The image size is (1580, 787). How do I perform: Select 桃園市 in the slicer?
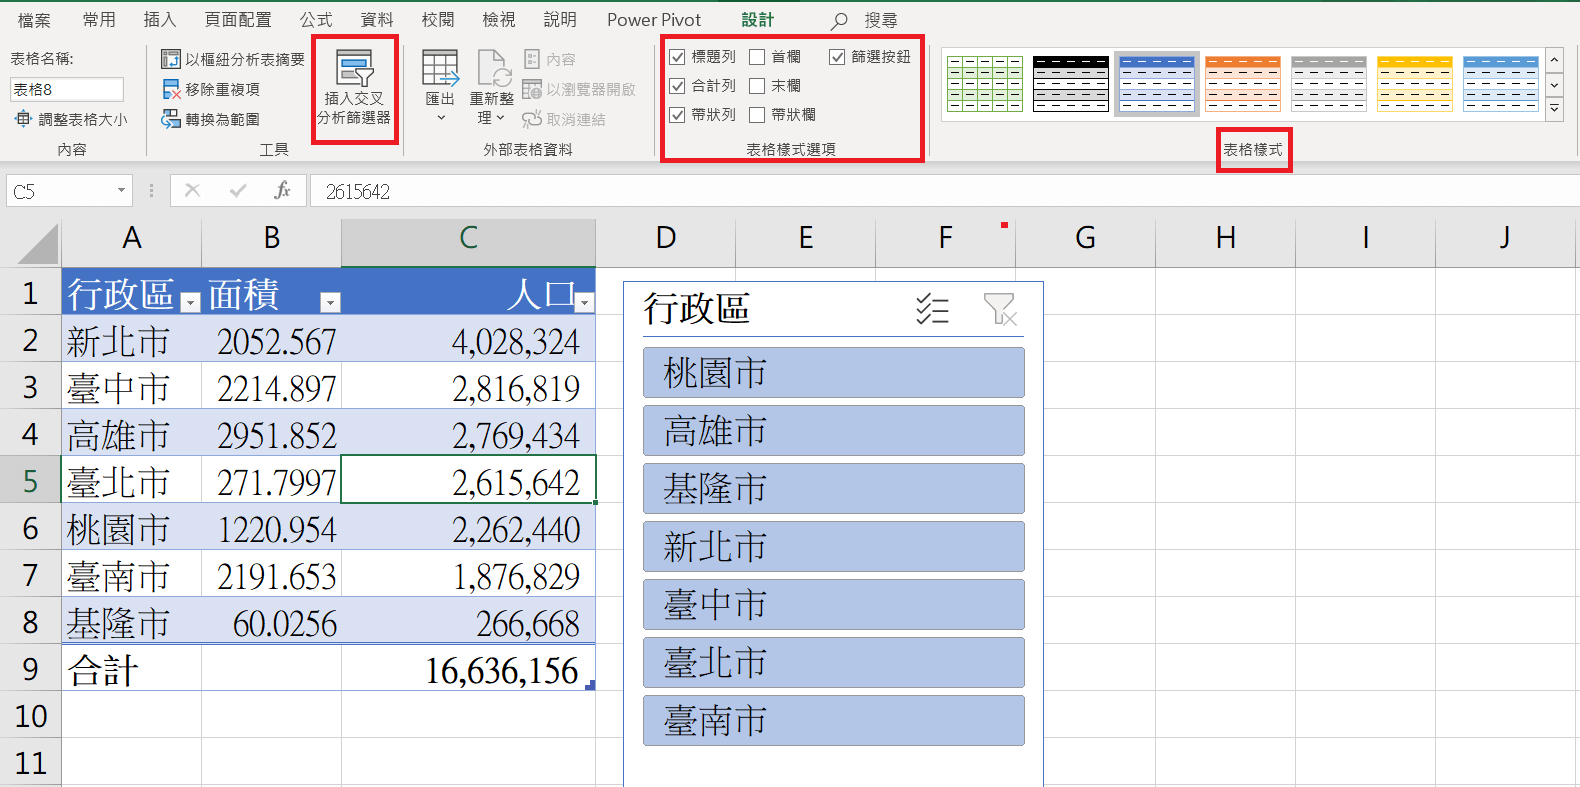833,373
